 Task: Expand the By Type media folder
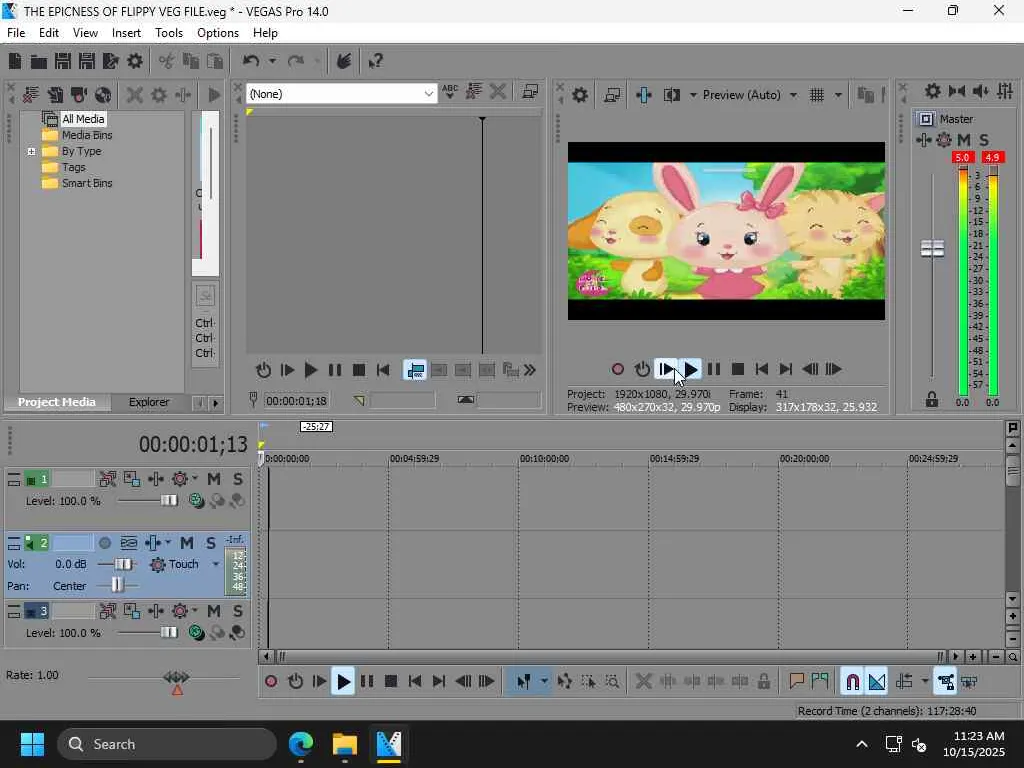click(32, 152)
